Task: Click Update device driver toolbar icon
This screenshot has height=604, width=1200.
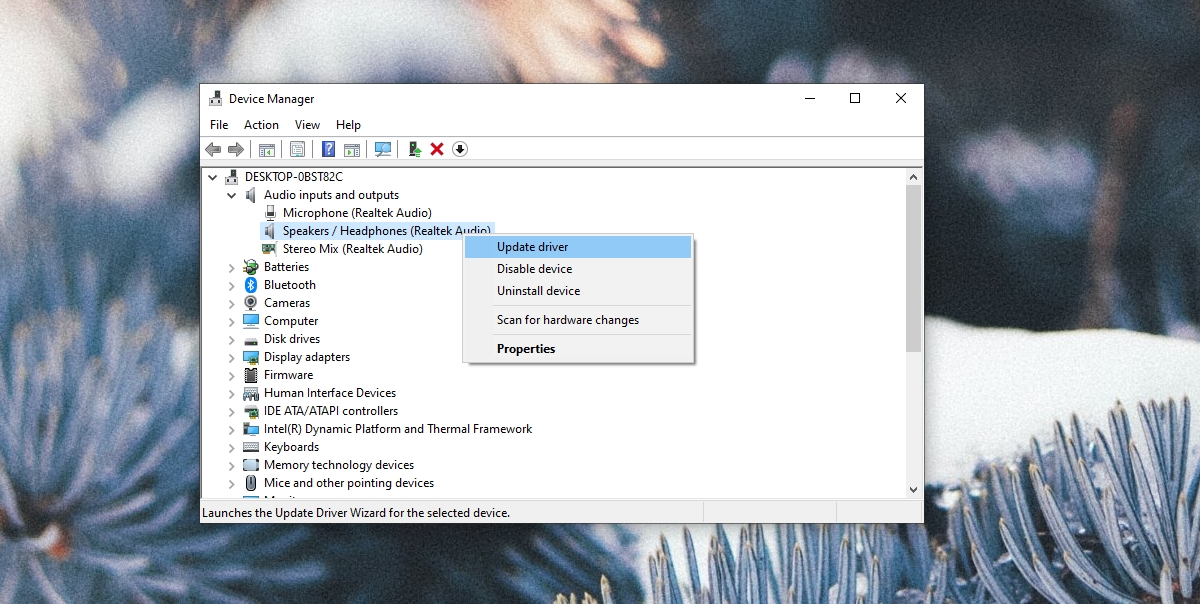Action: [x=414, y=149]
